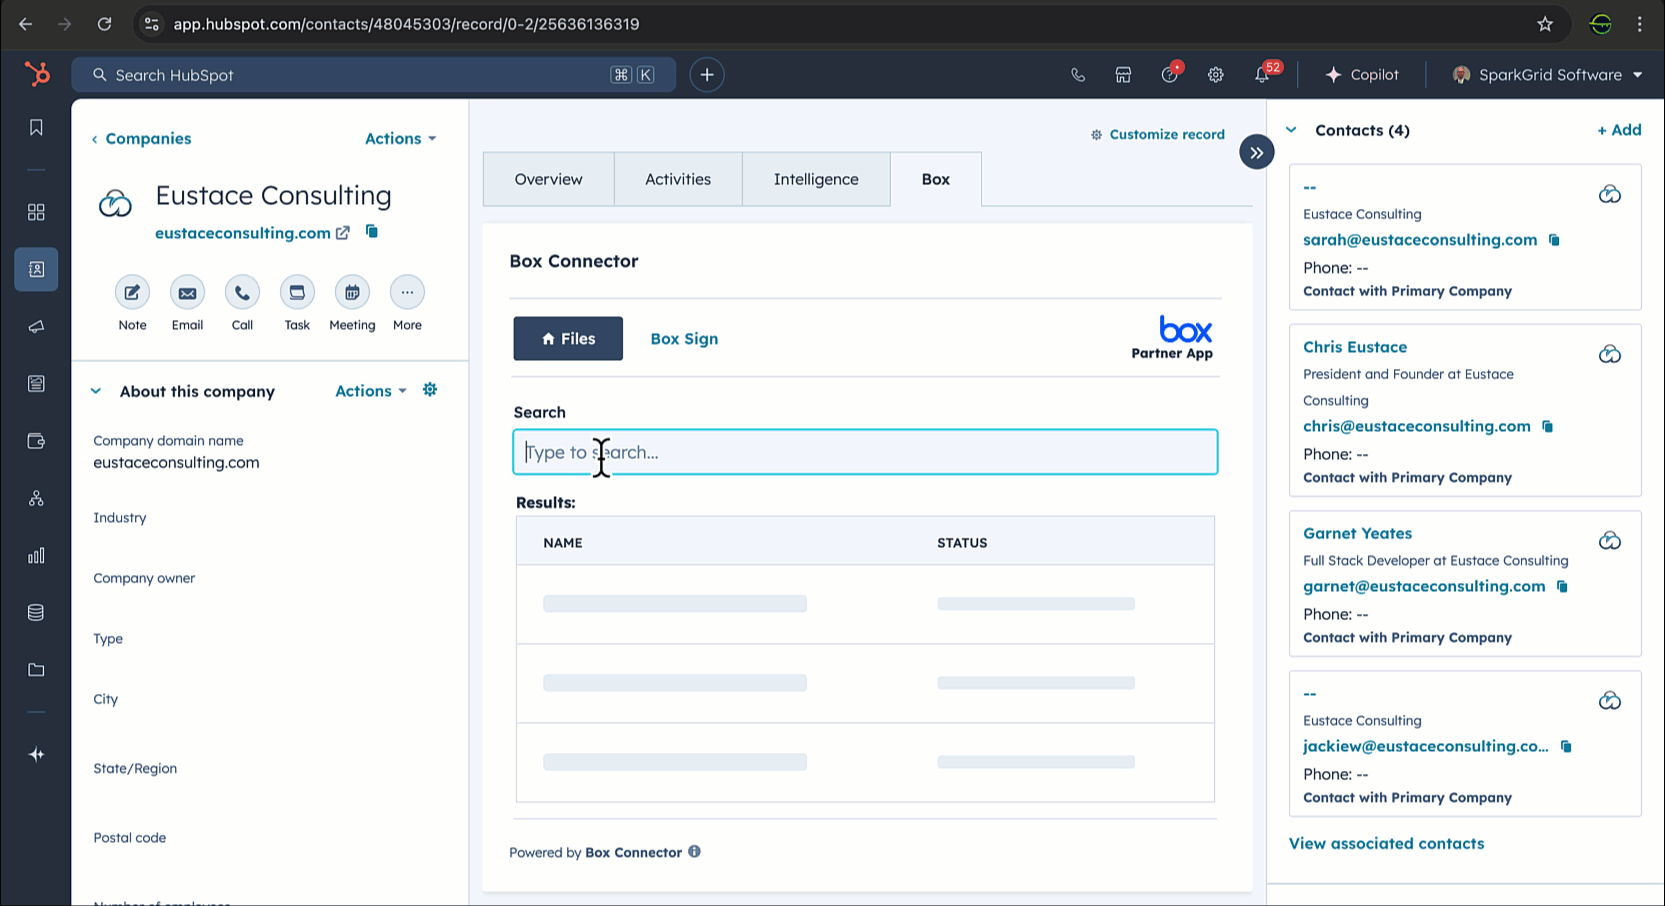Switch to Box Sign in Box Connector
The width and height of the screenshot is (1665, 906).
pos(684,339)
